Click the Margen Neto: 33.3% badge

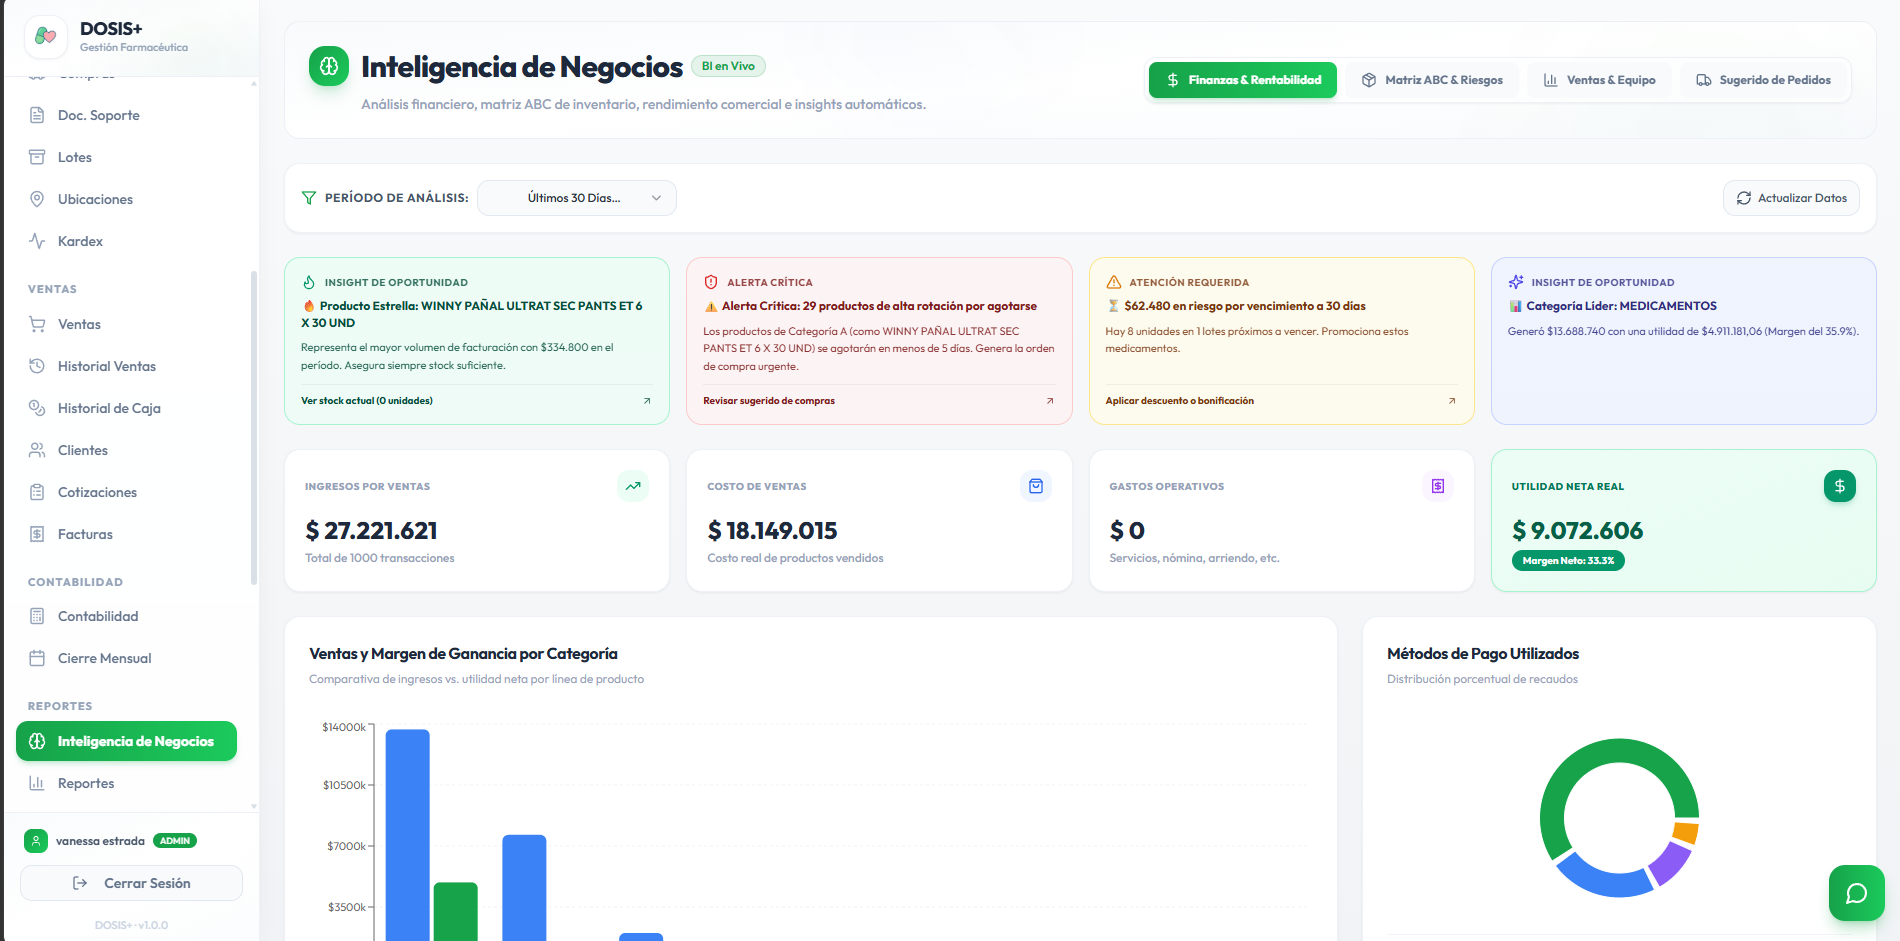point(1568,561)
